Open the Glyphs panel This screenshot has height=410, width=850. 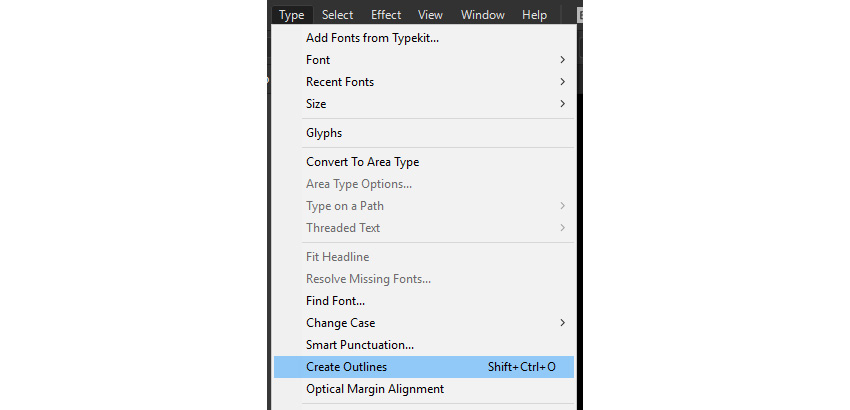click(x=324, y=133)
